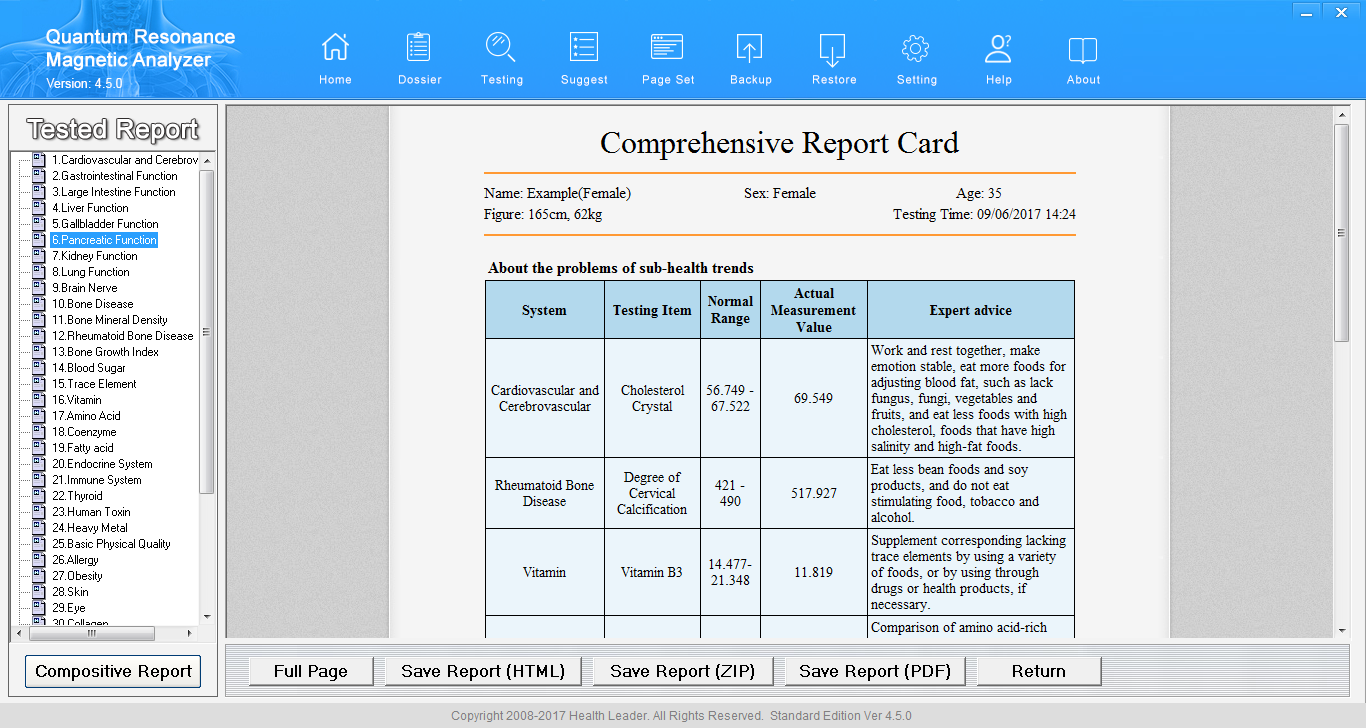Select 16.Vitamin report
Image resolution: width=1366 pixels, height=728 pixels.
(77, 400)
